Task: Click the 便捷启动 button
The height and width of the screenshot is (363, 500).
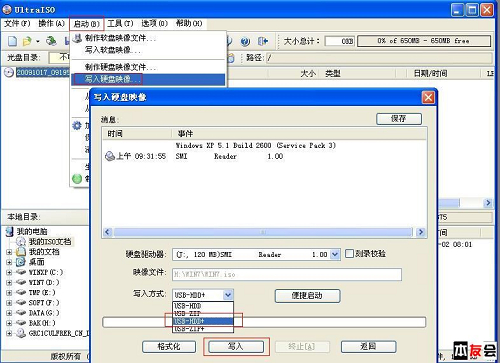Action: [x=307, y=296]
